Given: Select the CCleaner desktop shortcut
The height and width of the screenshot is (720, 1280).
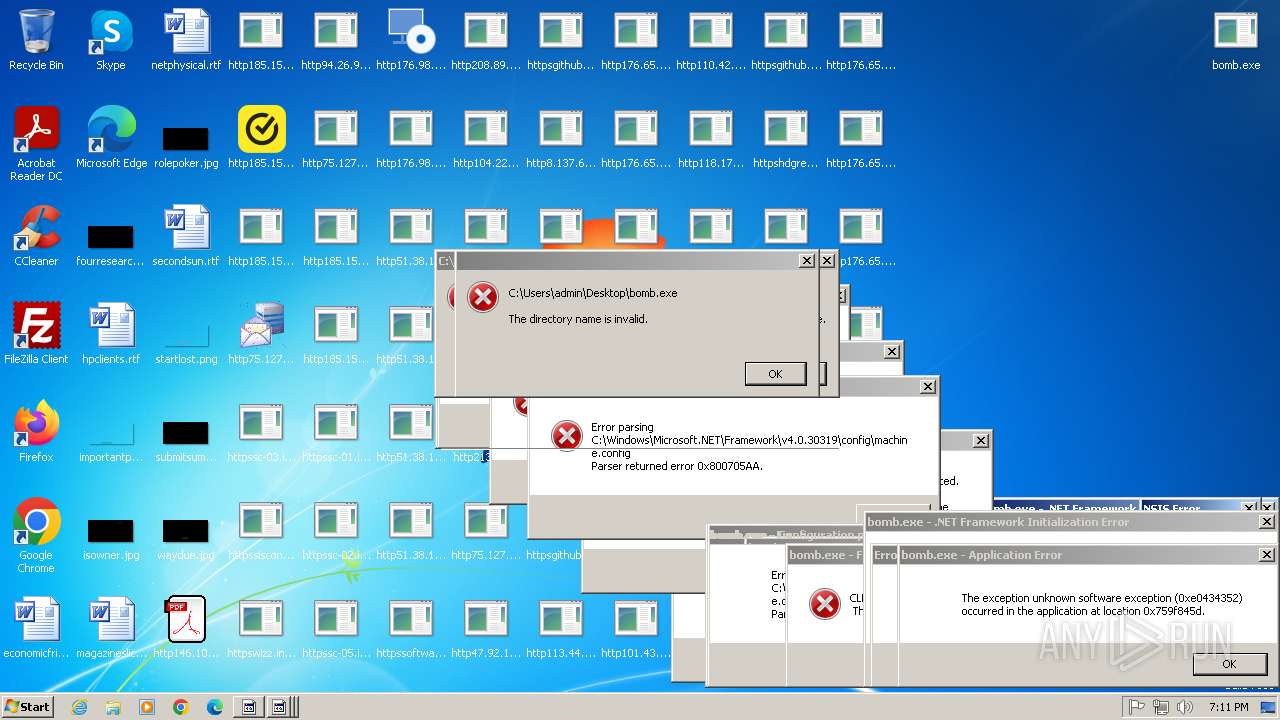Looking at the screenshot, I should pyautogui.click(x=36, y=236).
